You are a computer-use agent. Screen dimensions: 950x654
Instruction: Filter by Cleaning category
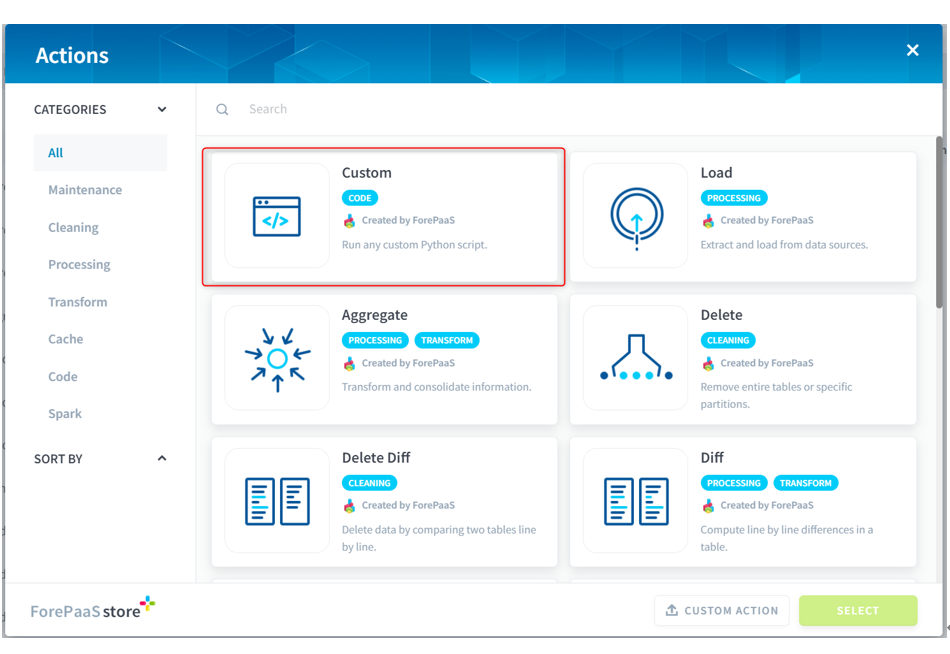click(73, 228)
